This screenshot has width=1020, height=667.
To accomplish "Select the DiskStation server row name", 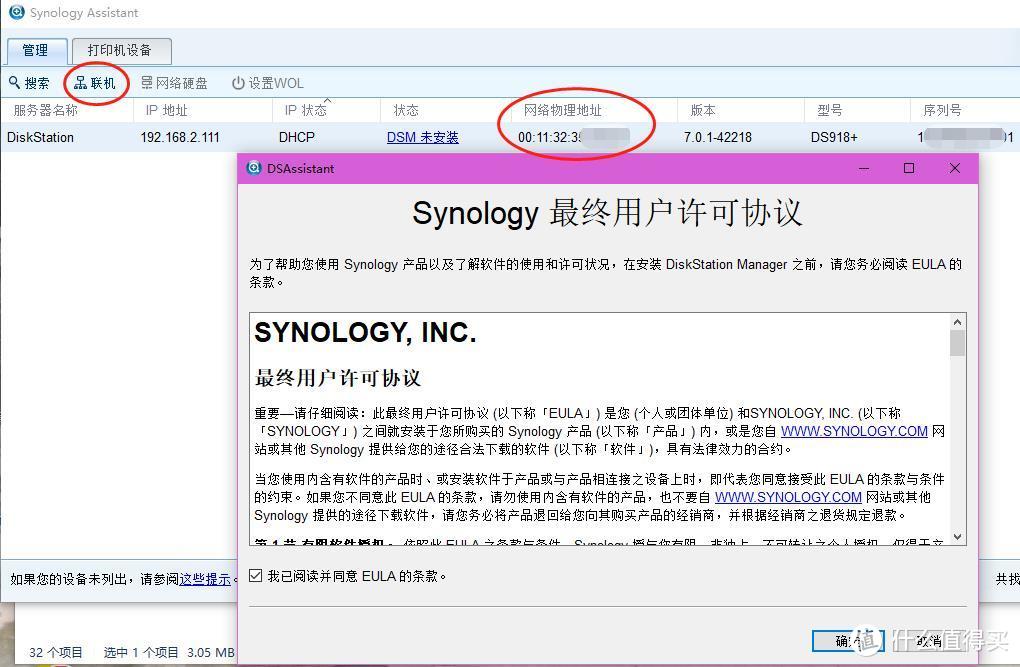I will (x=40, y=137).
